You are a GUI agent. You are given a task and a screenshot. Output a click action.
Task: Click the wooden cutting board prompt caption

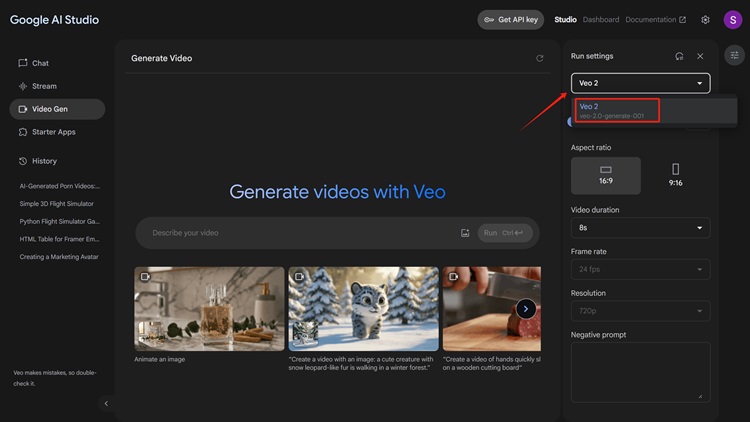click(x=492, y=364)
